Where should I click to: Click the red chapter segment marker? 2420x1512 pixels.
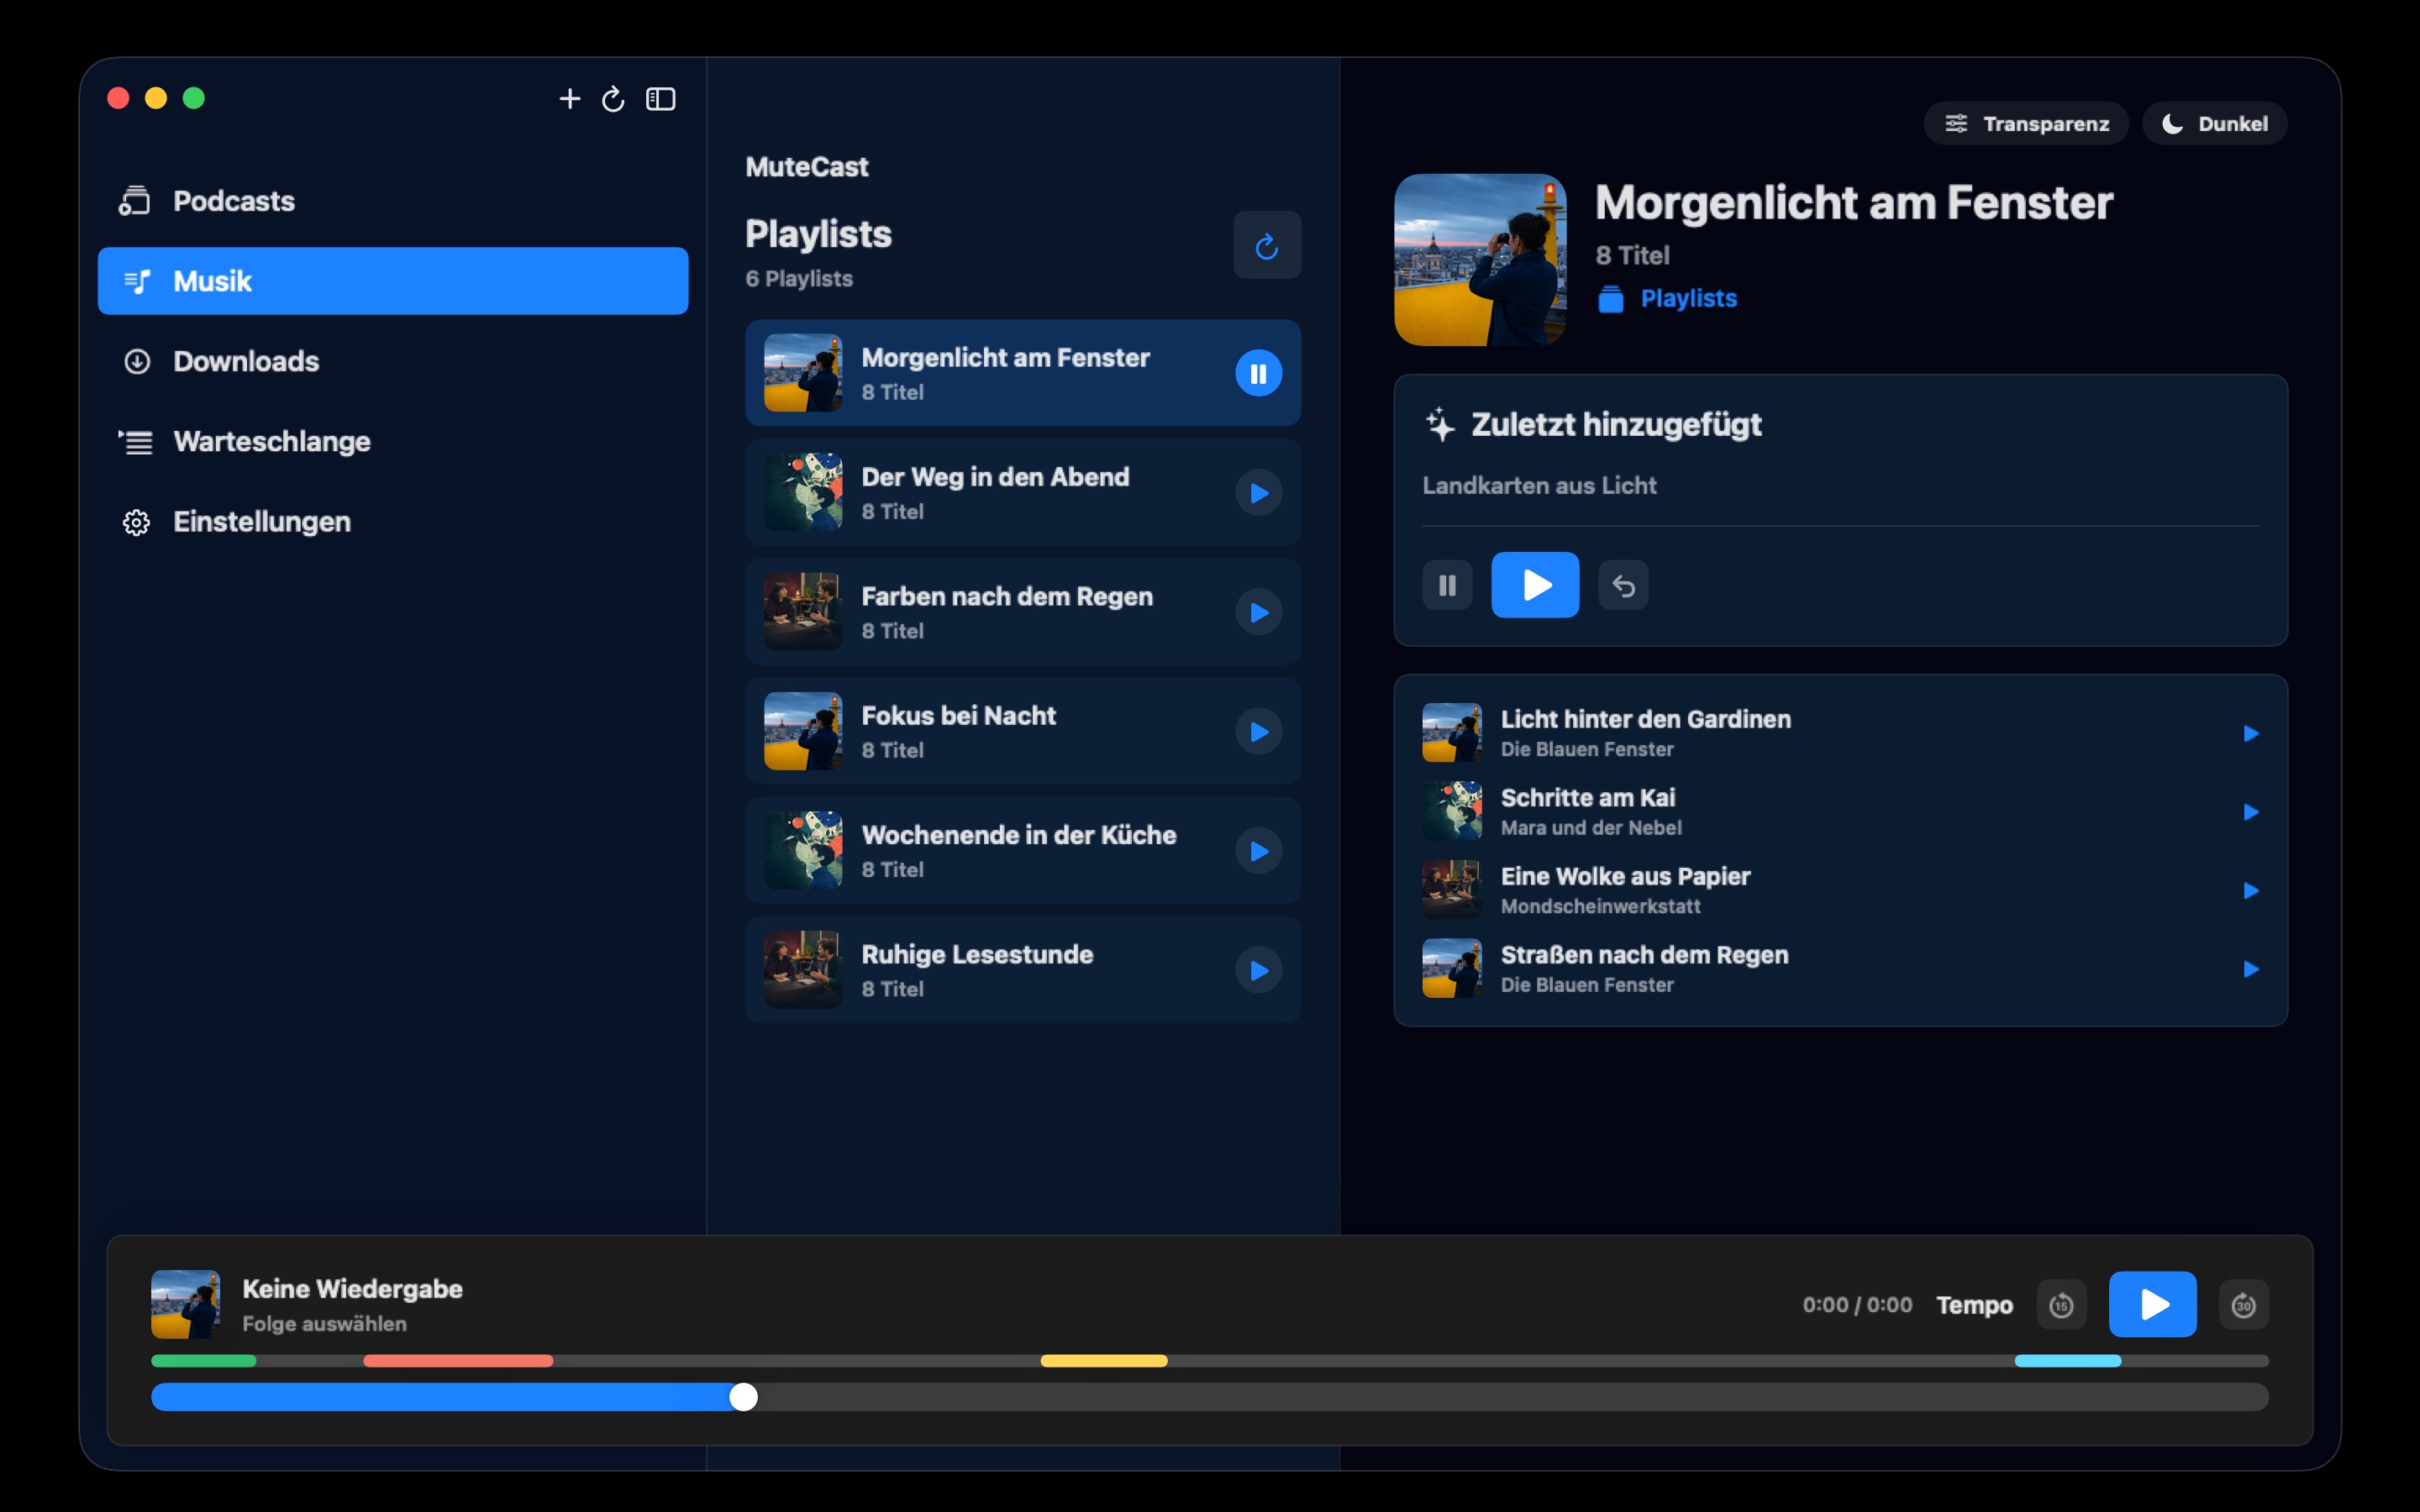[x=458, y=1361]
